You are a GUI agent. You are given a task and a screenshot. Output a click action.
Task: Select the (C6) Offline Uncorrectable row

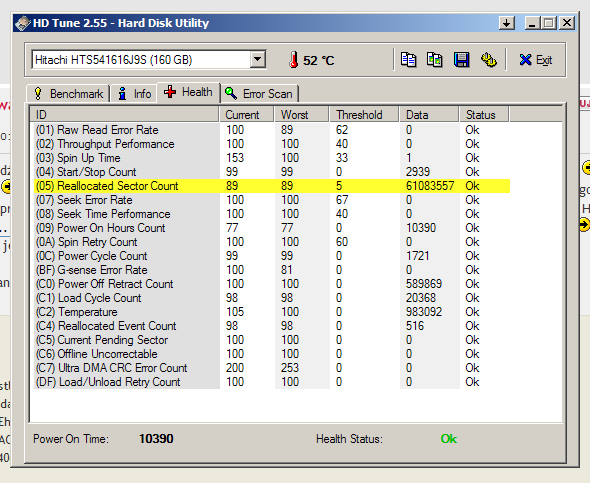[272, 354]
